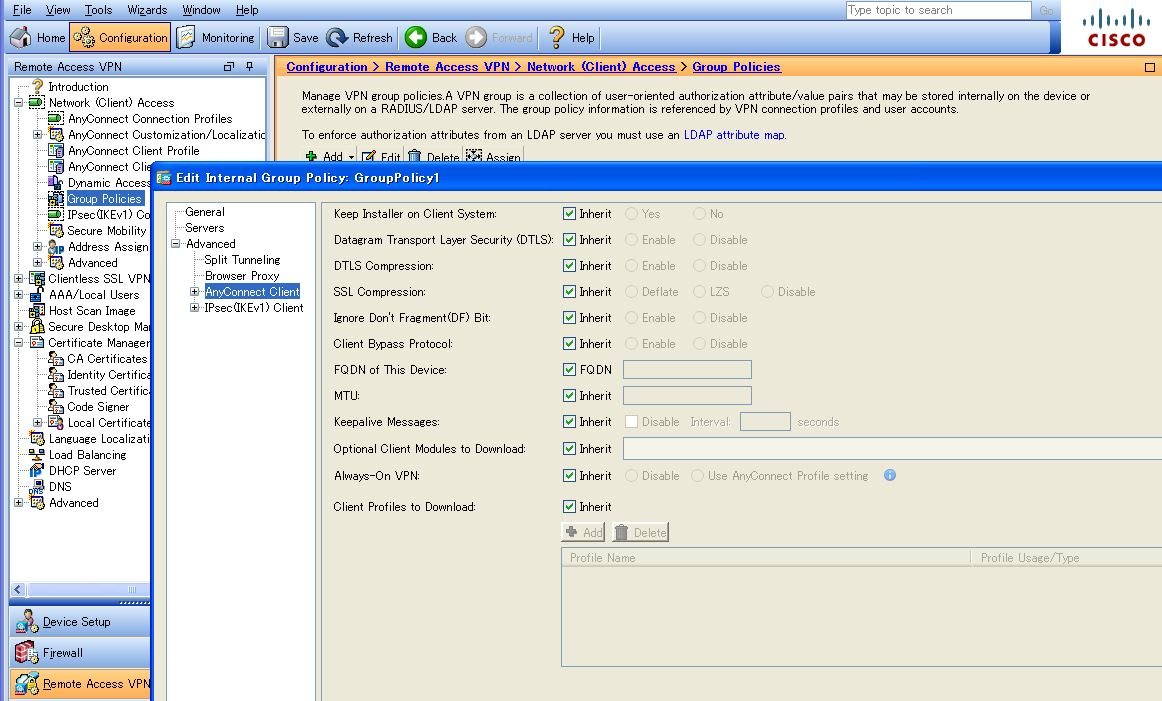The image size is (1162, 701).
Task: Click the Type topic to search field
Action: coord(938,10)
